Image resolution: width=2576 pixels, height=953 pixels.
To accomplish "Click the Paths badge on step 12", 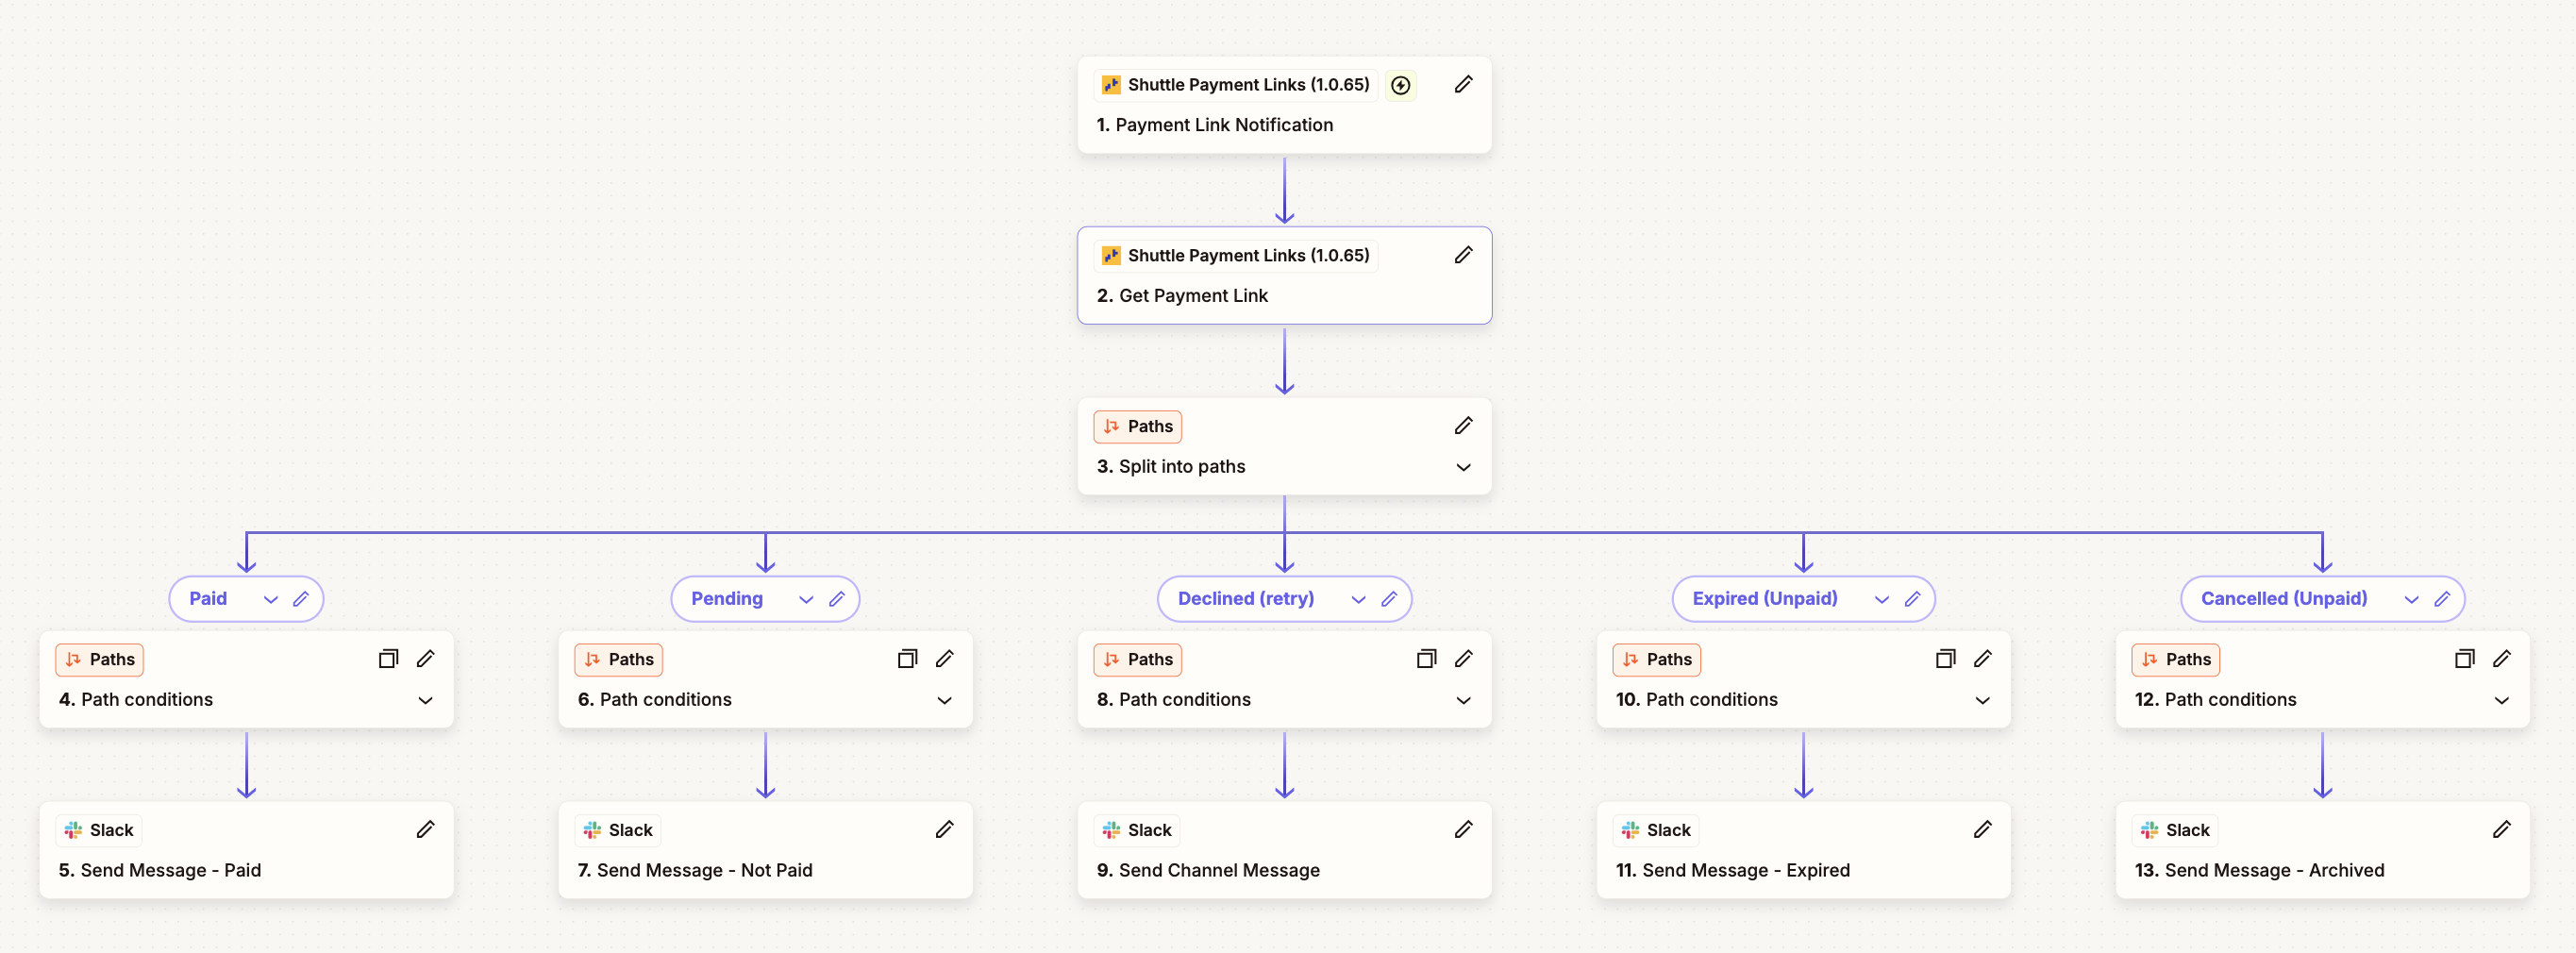I will [x=2176, y=659].
